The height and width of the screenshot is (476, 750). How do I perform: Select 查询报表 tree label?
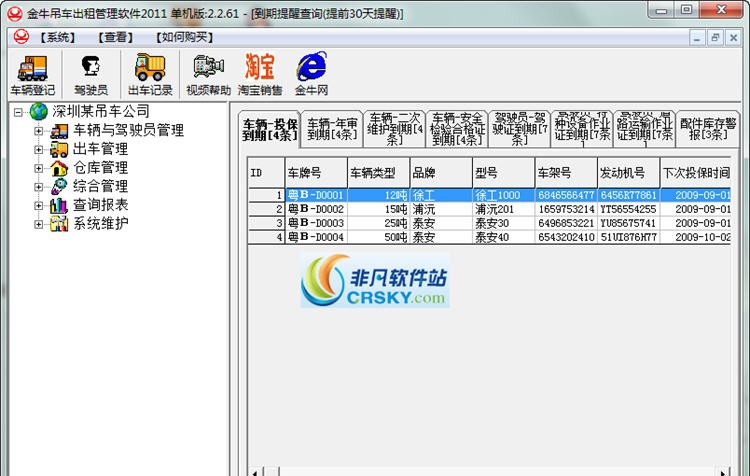click(100, 205)
